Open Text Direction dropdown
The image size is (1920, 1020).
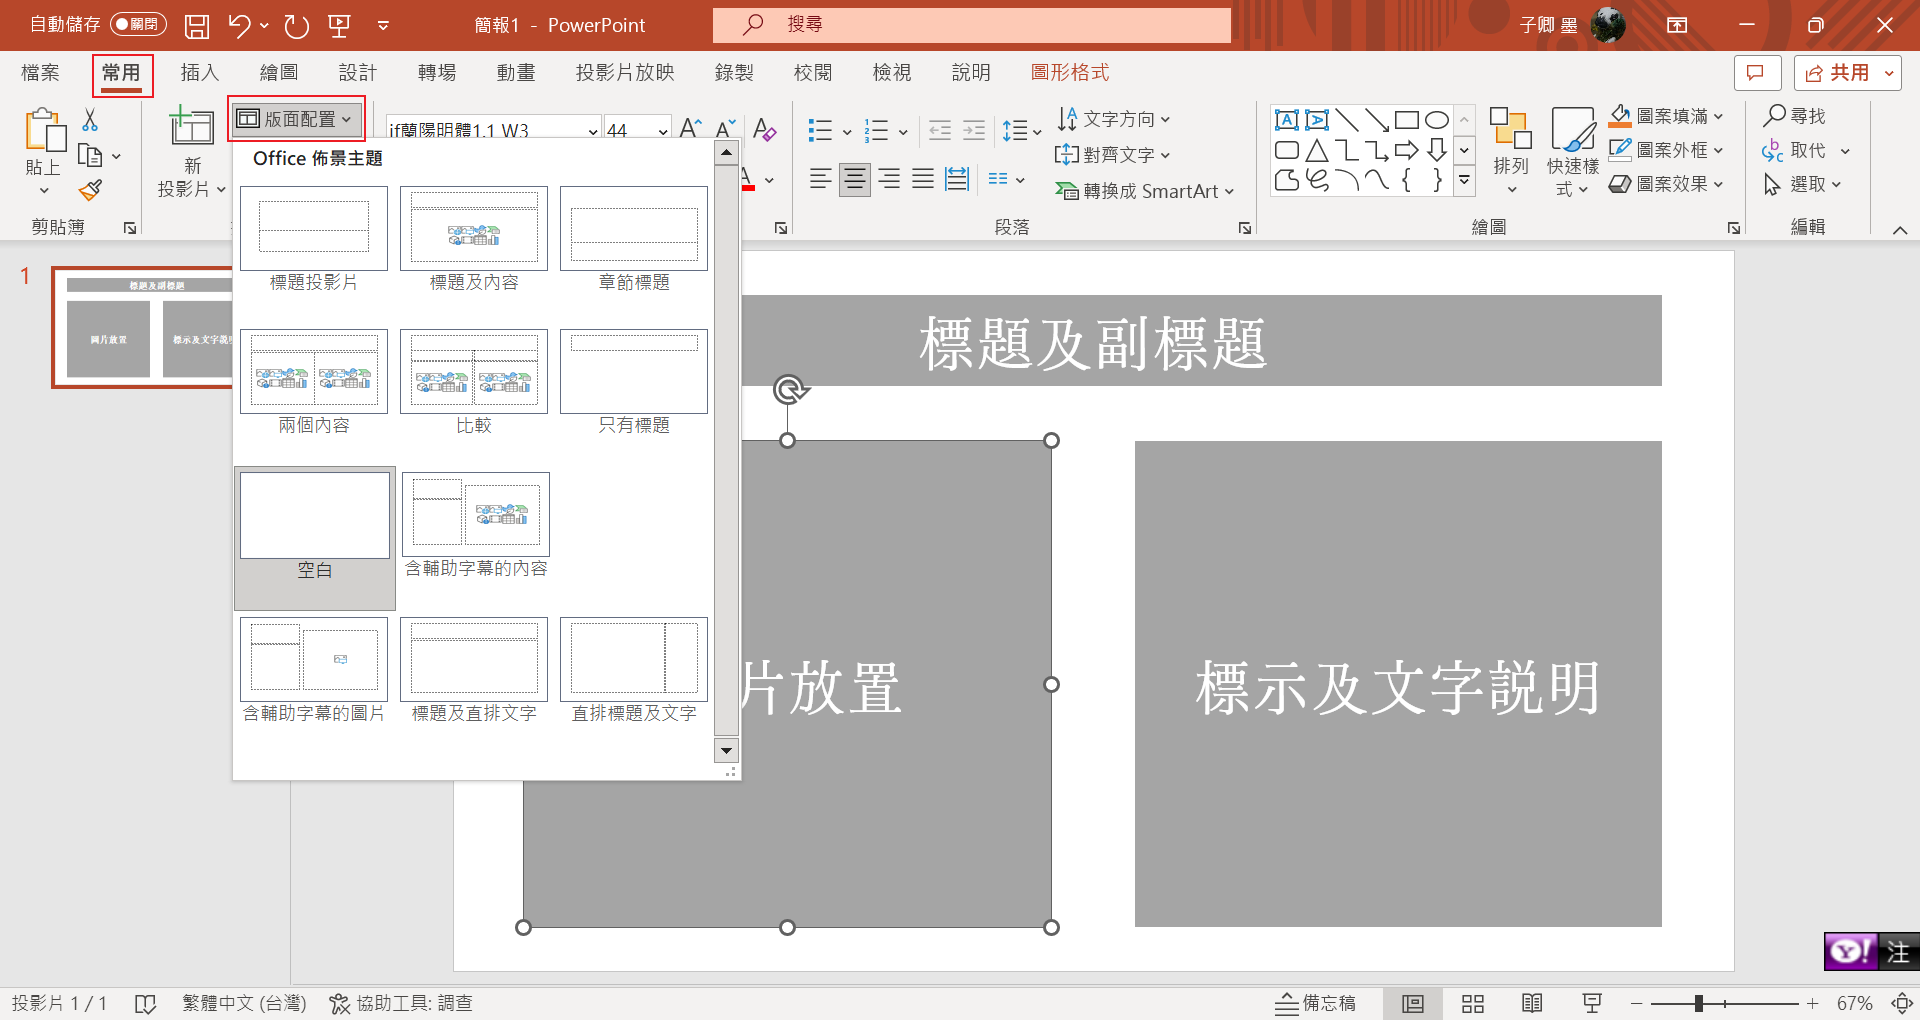pyautogui.click(x=1113, y=119)
